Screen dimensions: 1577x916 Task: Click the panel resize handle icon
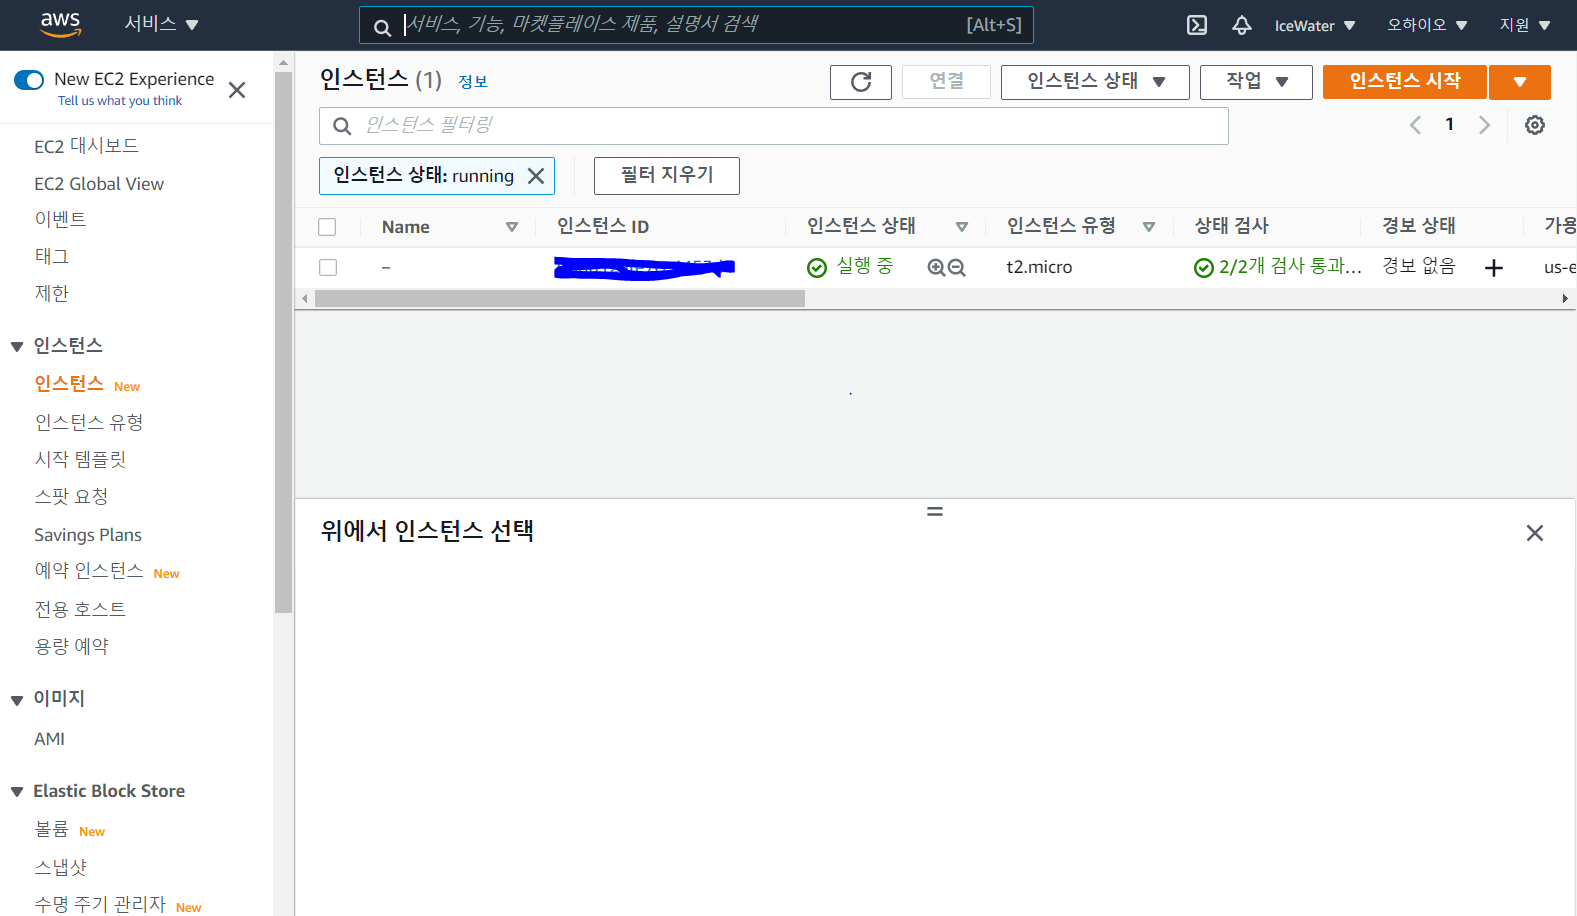pos(935,511)
